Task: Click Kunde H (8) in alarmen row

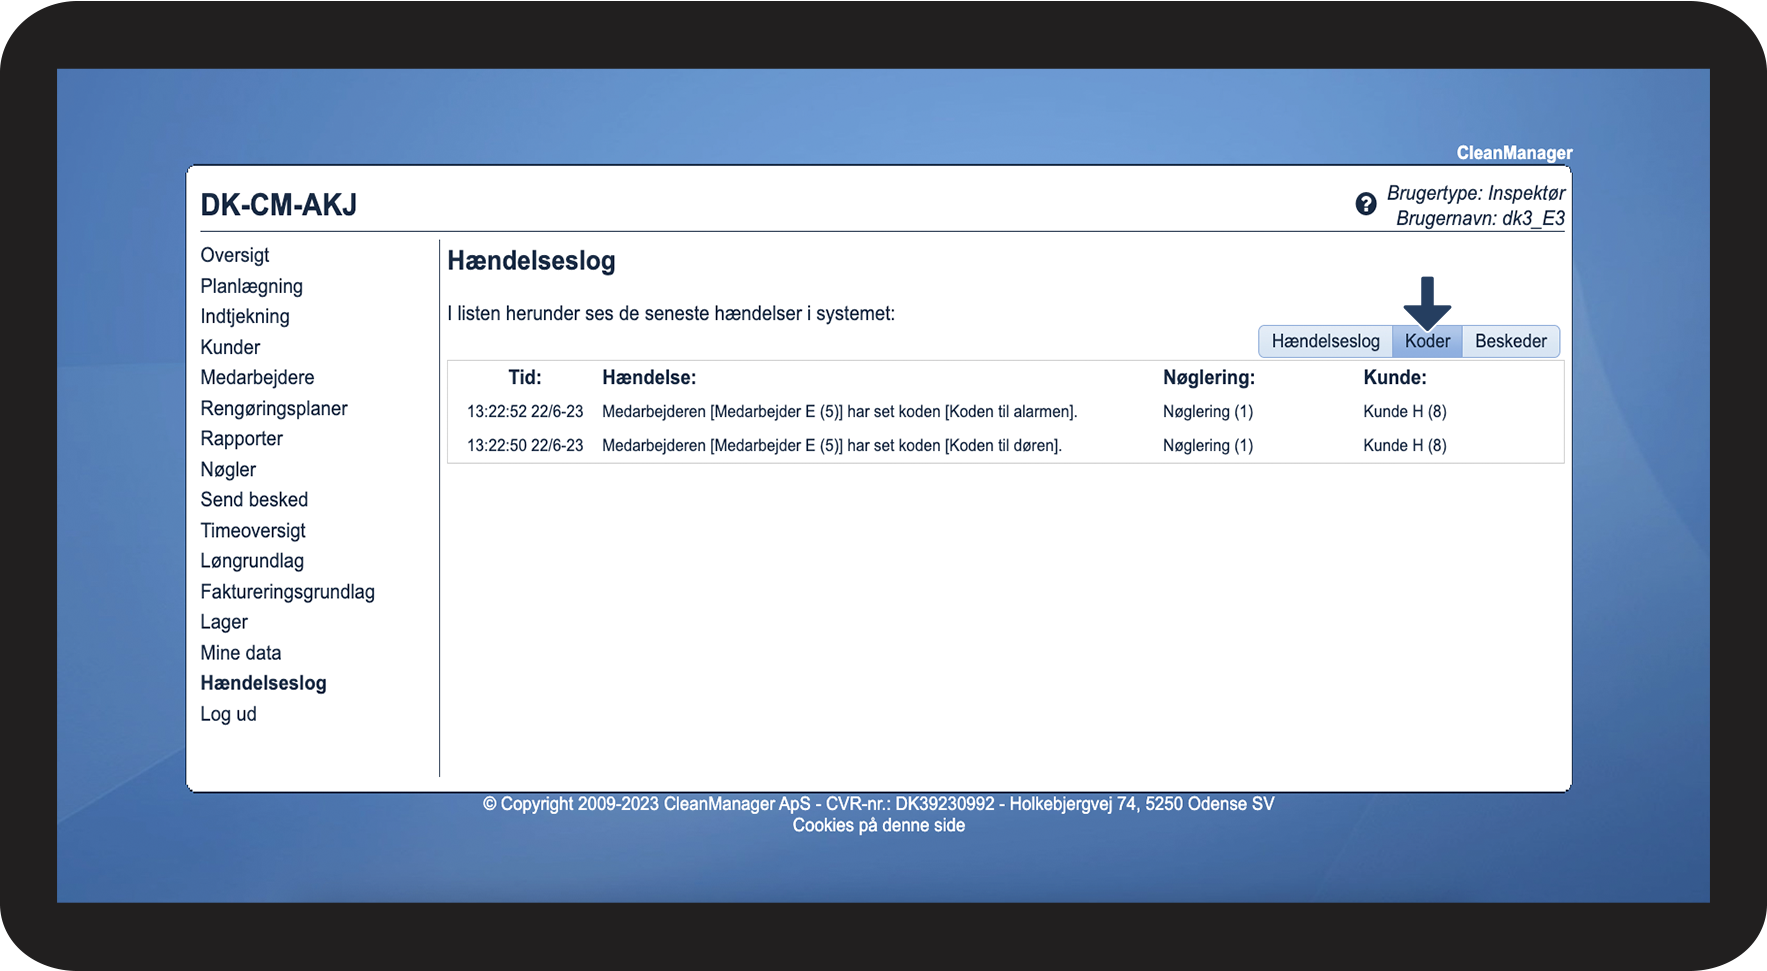Action: click(x=1405, y=411)
